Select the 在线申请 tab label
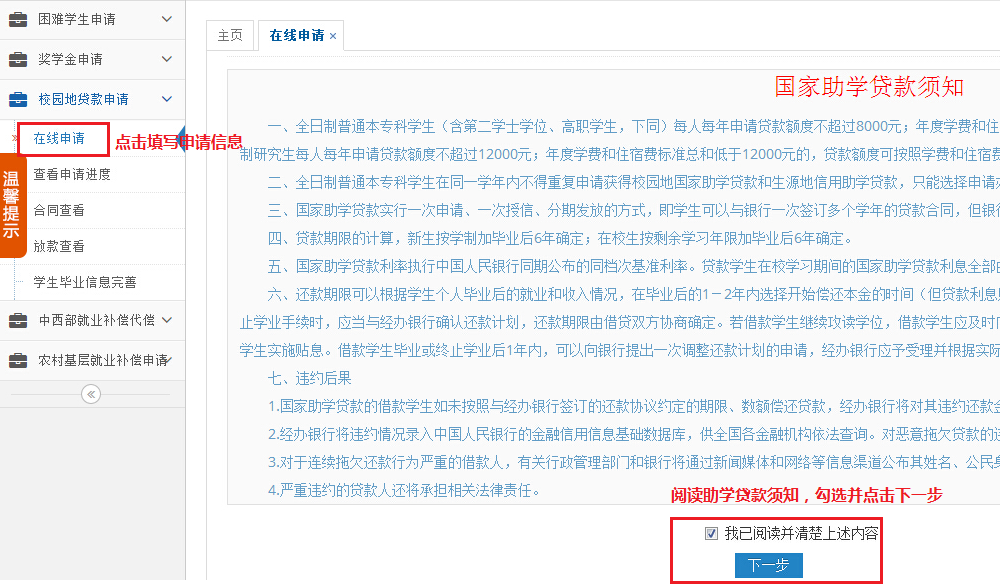Image resolution: width=1000 pixels, height=586 pixels. point(296,35)
